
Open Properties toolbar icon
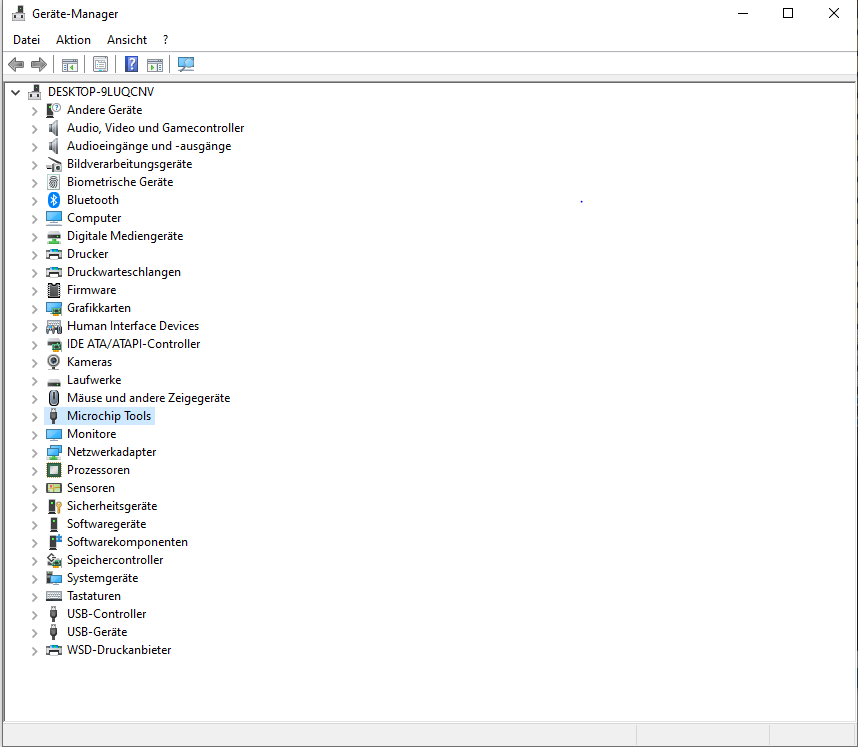100,64
